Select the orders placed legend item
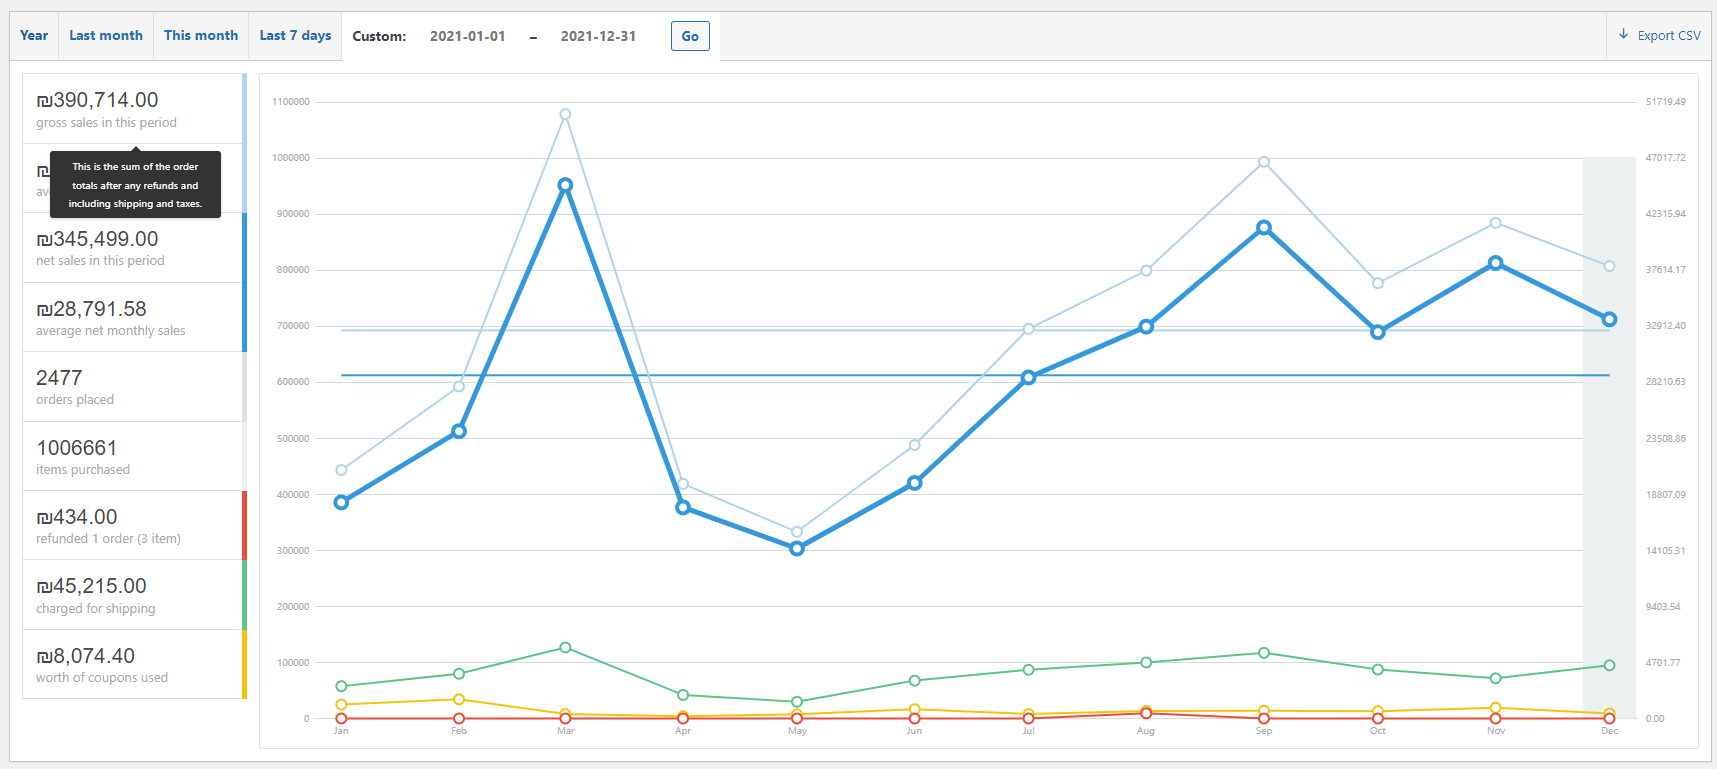This screenshot has height=769, width=1717. click(x=134, y=387)
